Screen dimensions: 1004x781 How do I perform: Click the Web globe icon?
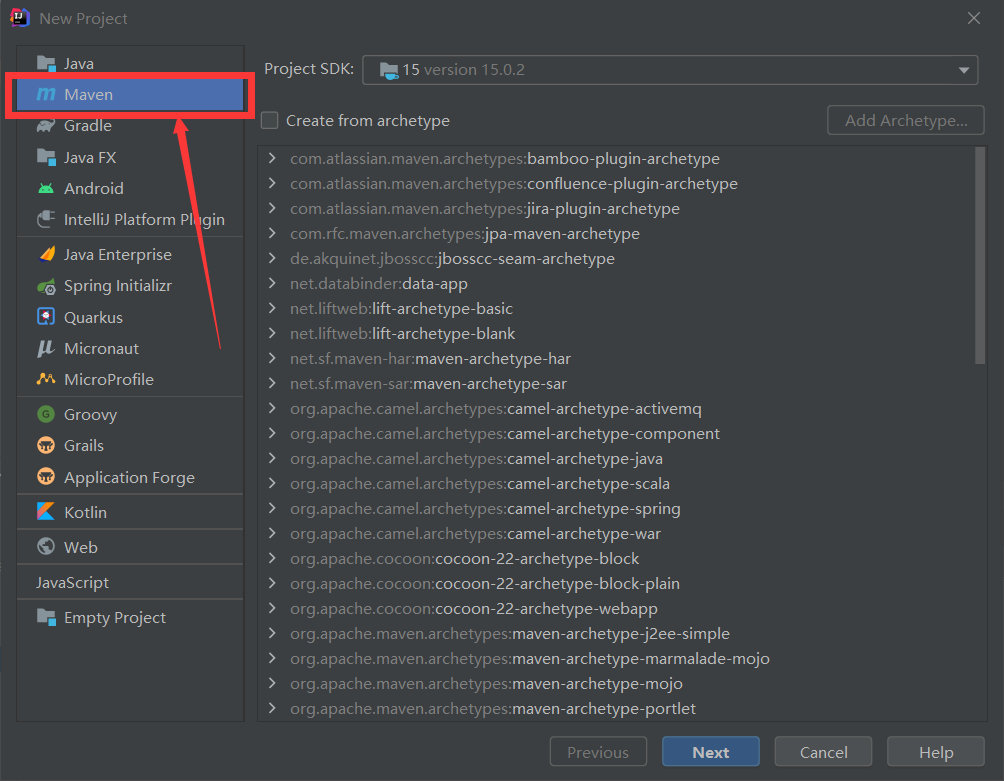pos(46,547)
